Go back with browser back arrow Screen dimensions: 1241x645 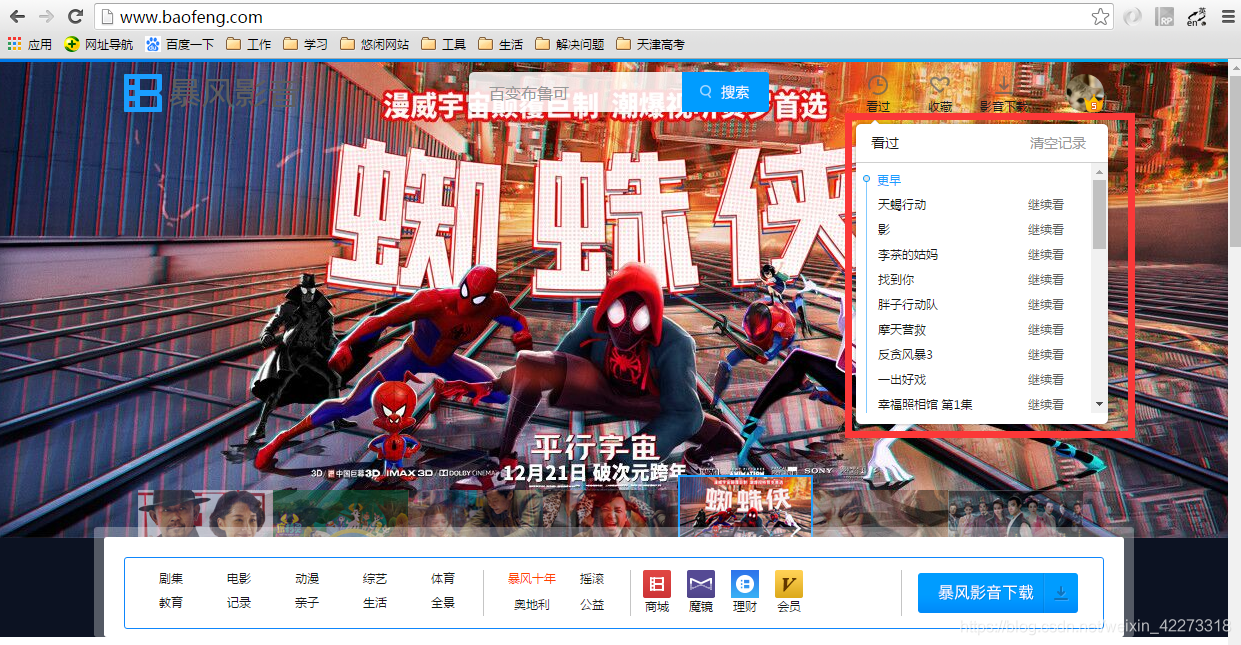(17, 17)
